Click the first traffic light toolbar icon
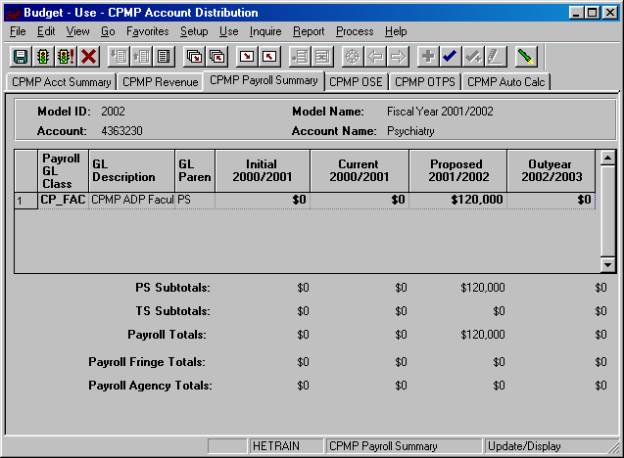Image resolution: width=624 pixels, height=458 pixels. [x=38, y=56]
